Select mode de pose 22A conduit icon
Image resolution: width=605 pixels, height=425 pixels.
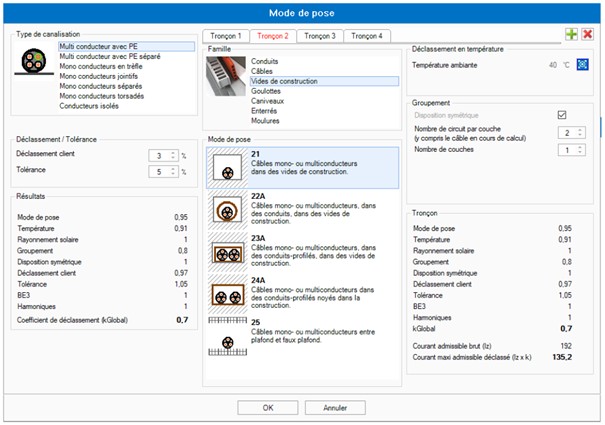tap(225, 209)
